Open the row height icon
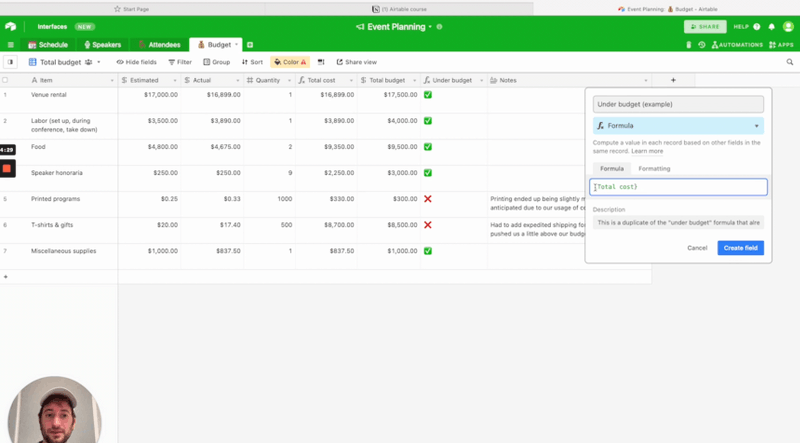The height and width of the screenshot is (443, 800). pos(321,62)
